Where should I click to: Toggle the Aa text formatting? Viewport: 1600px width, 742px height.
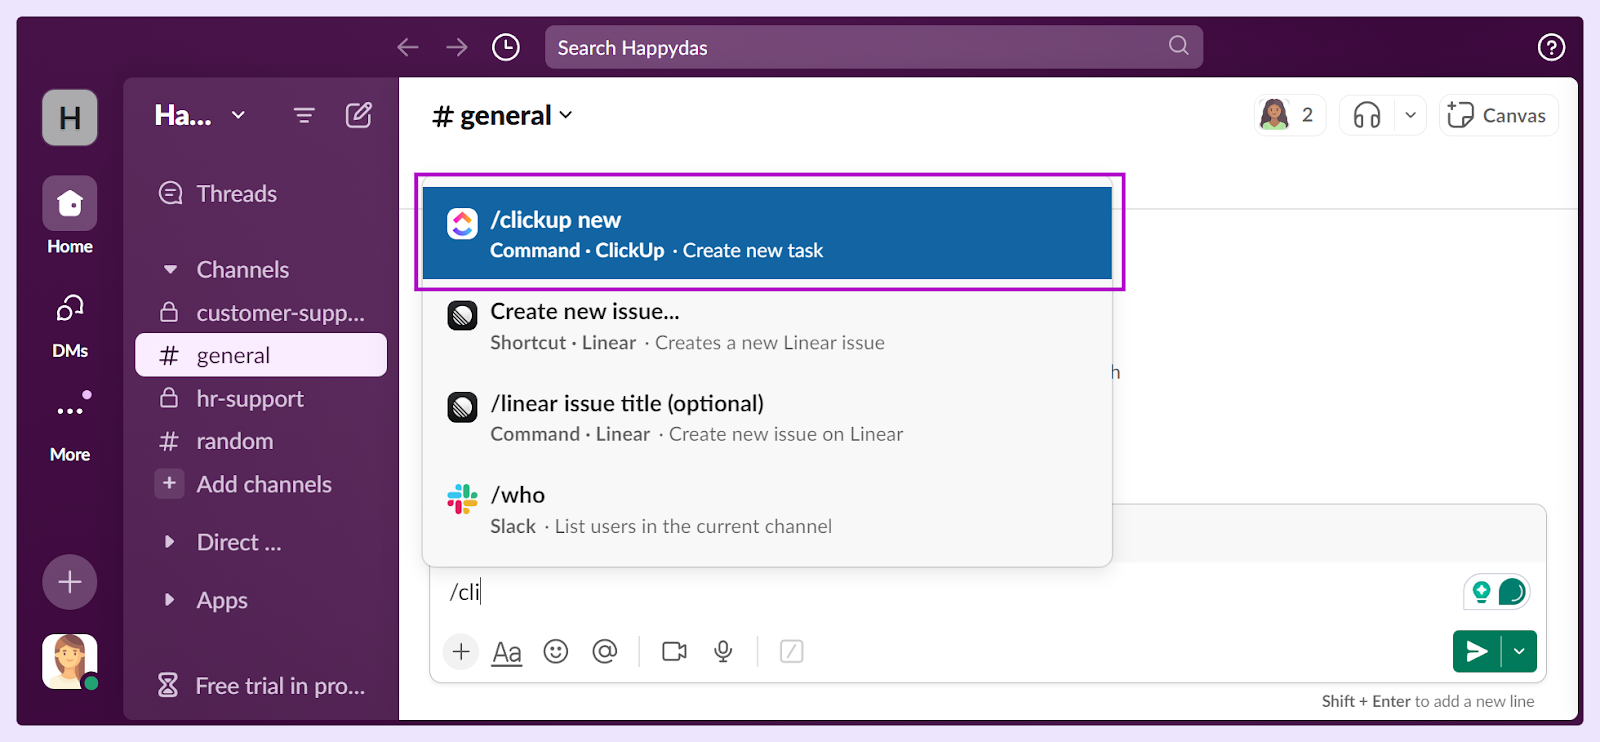tap(507, 652)
